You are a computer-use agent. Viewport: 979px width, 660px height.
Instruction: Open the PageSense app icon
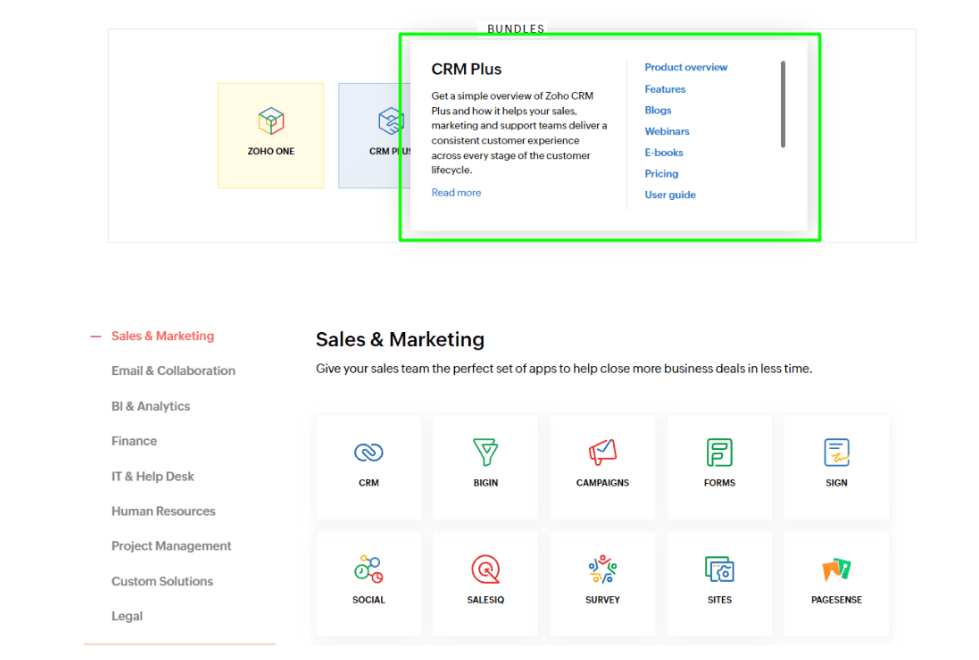(x=837, y=569)
